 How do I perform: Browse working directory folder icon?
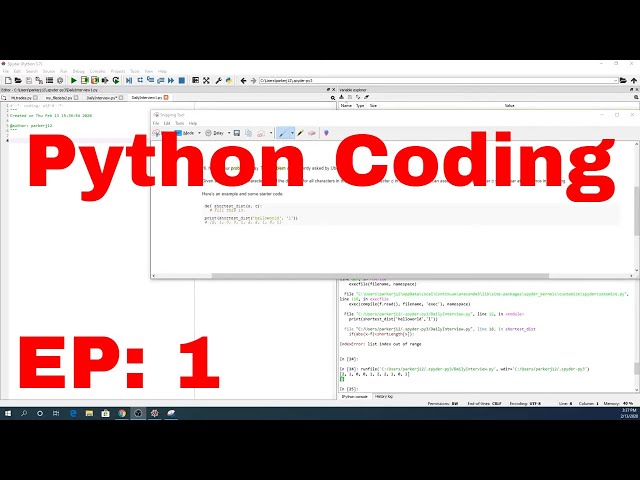click(x=623, y=80)
